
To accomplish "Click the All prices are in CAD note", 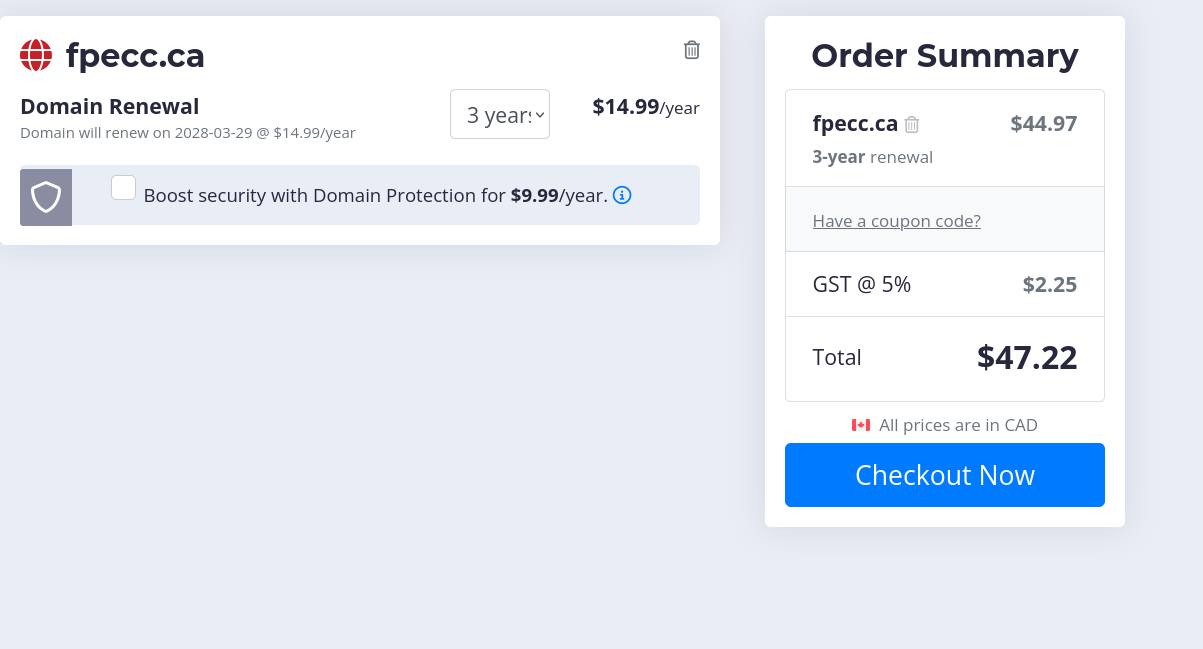I will point(957,425).
